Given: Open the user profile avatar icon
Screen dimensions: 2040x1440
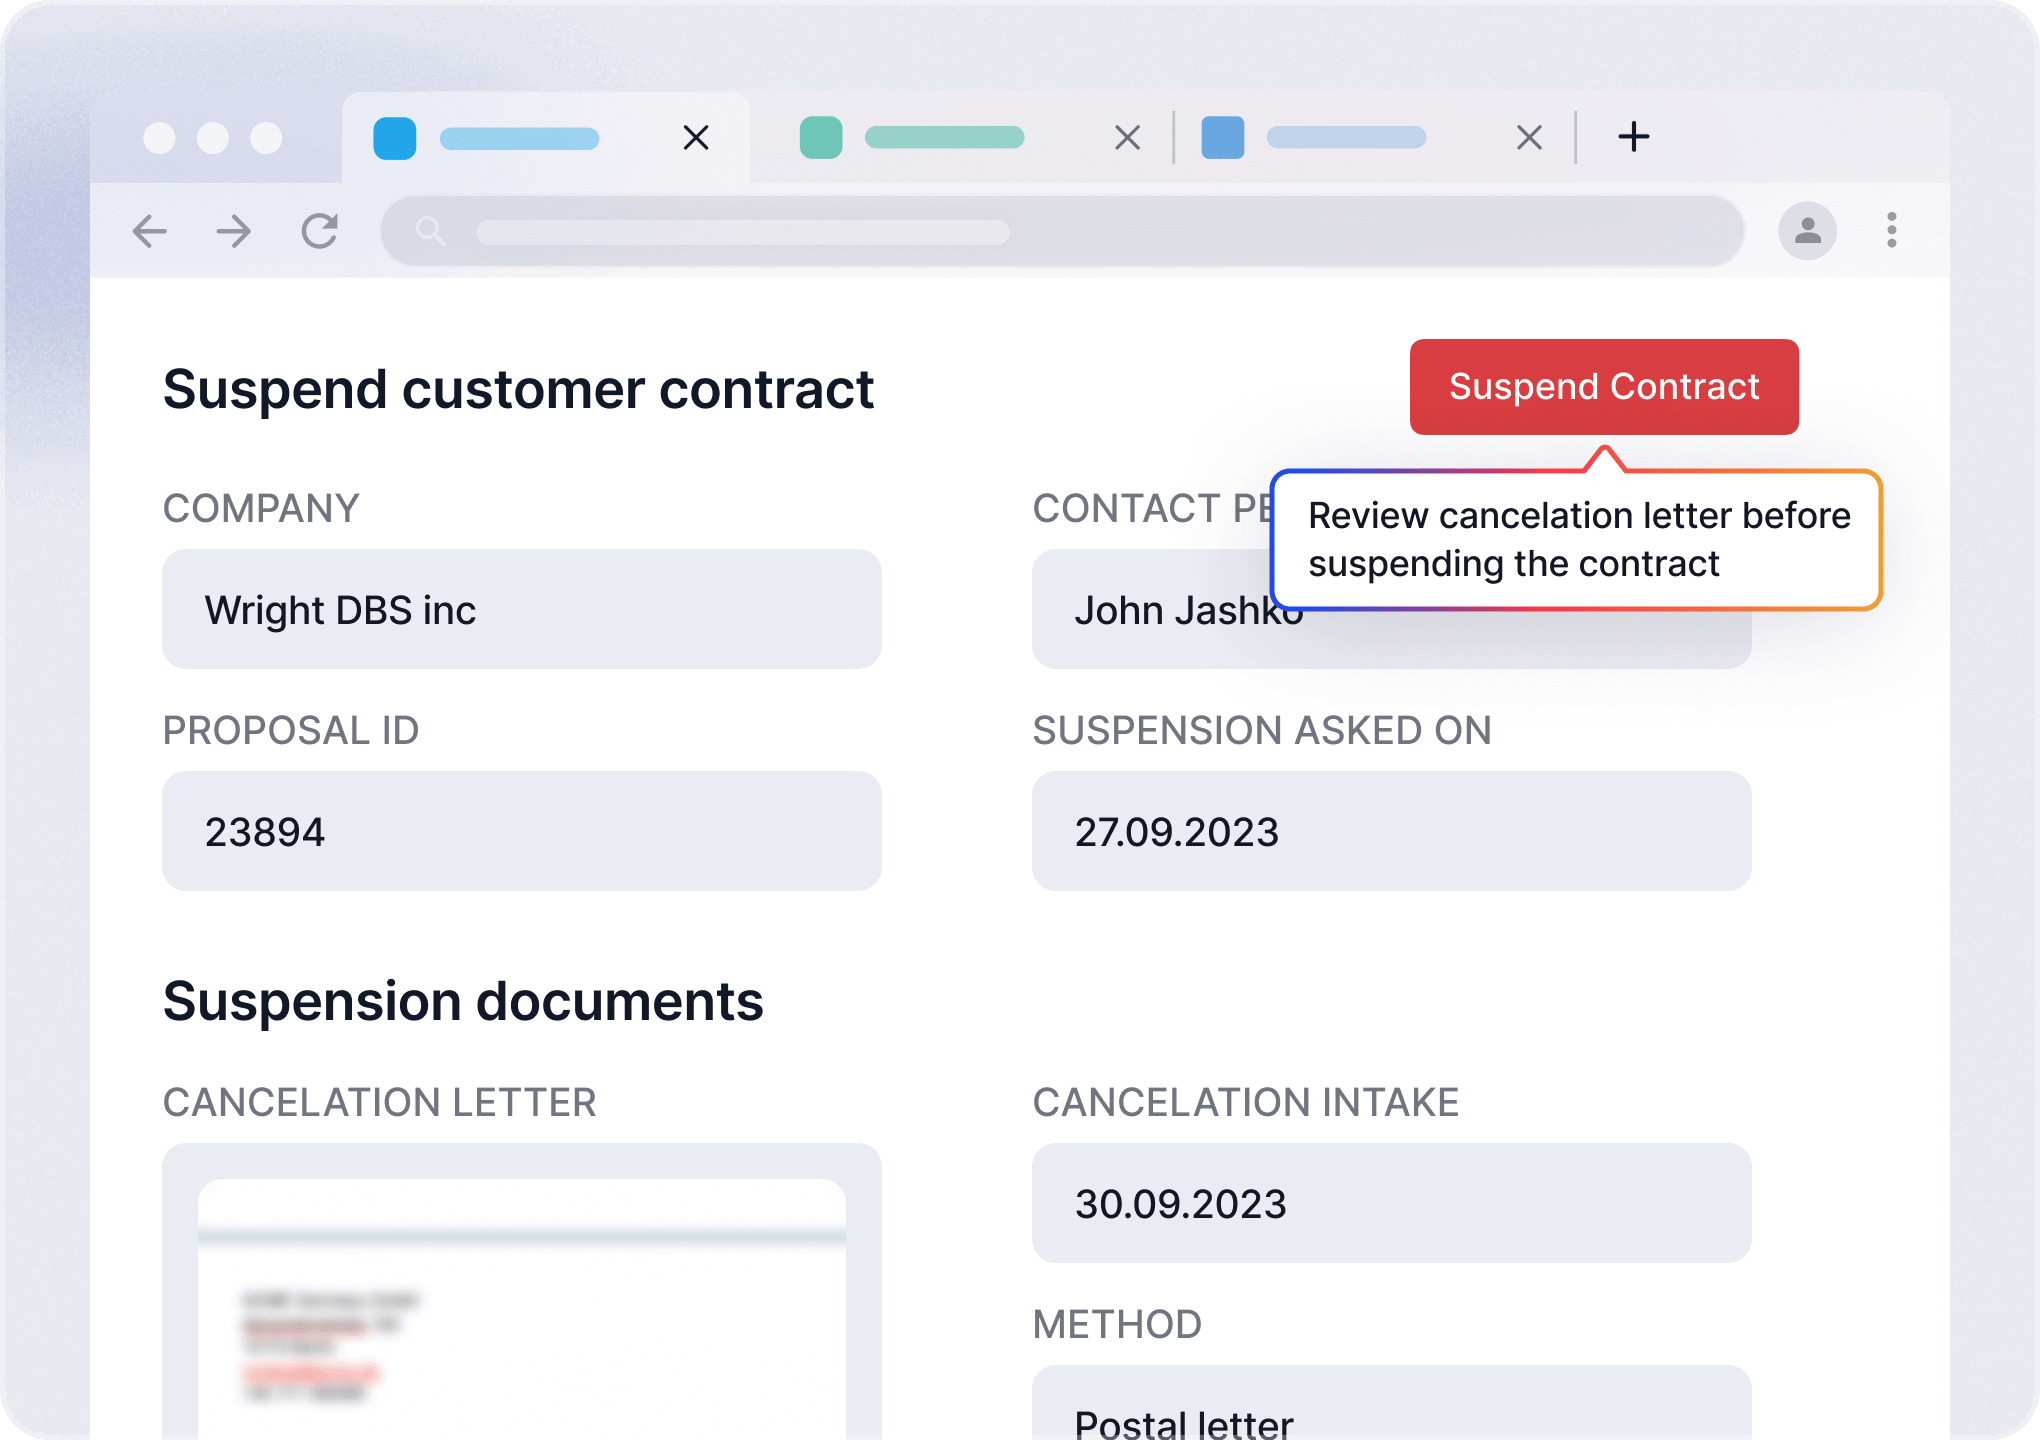Looking at the screenshot, I should click(x=1807, y=232).
